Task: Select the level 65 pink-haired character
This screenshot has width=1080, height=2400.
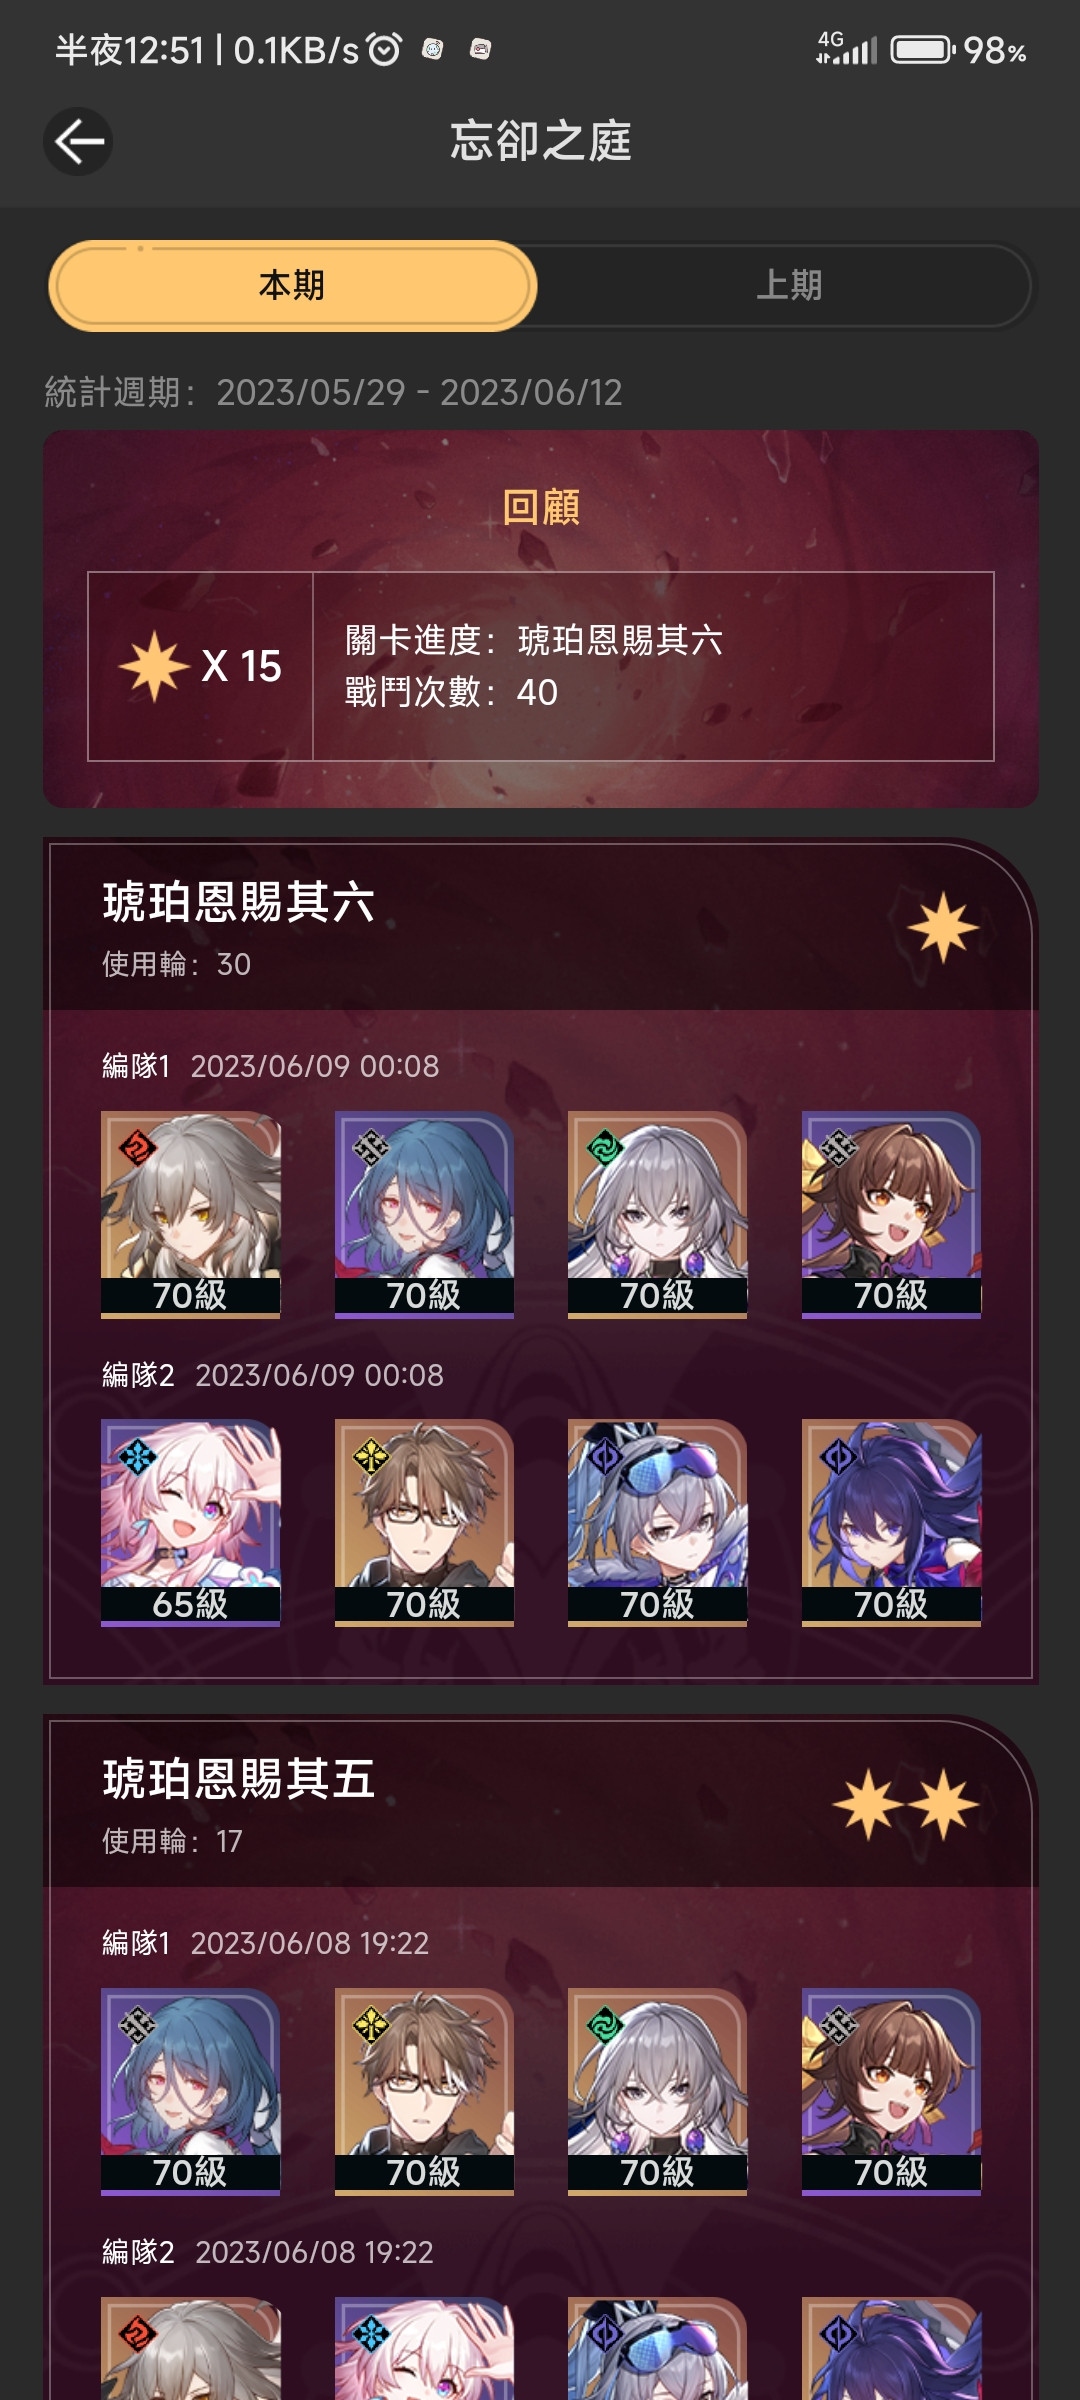Action: 190,1523
